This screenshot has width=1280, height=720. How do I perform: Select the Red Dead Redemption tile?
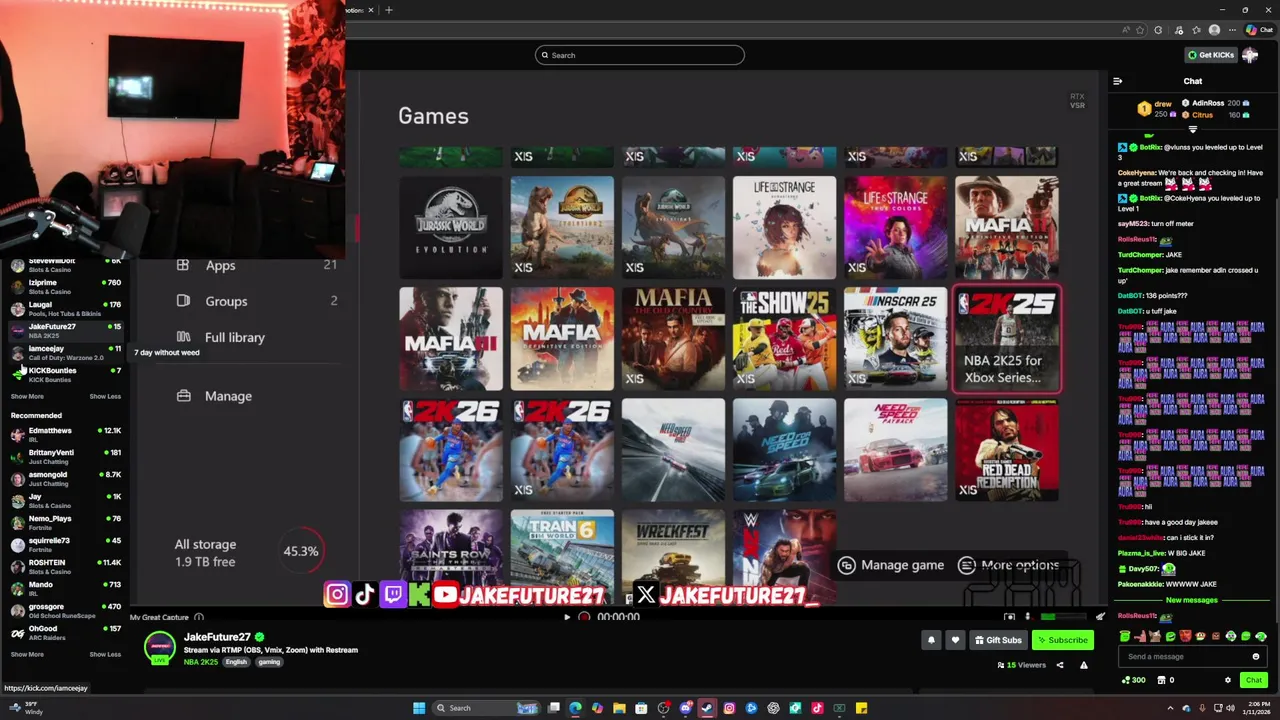point(1007,450)
